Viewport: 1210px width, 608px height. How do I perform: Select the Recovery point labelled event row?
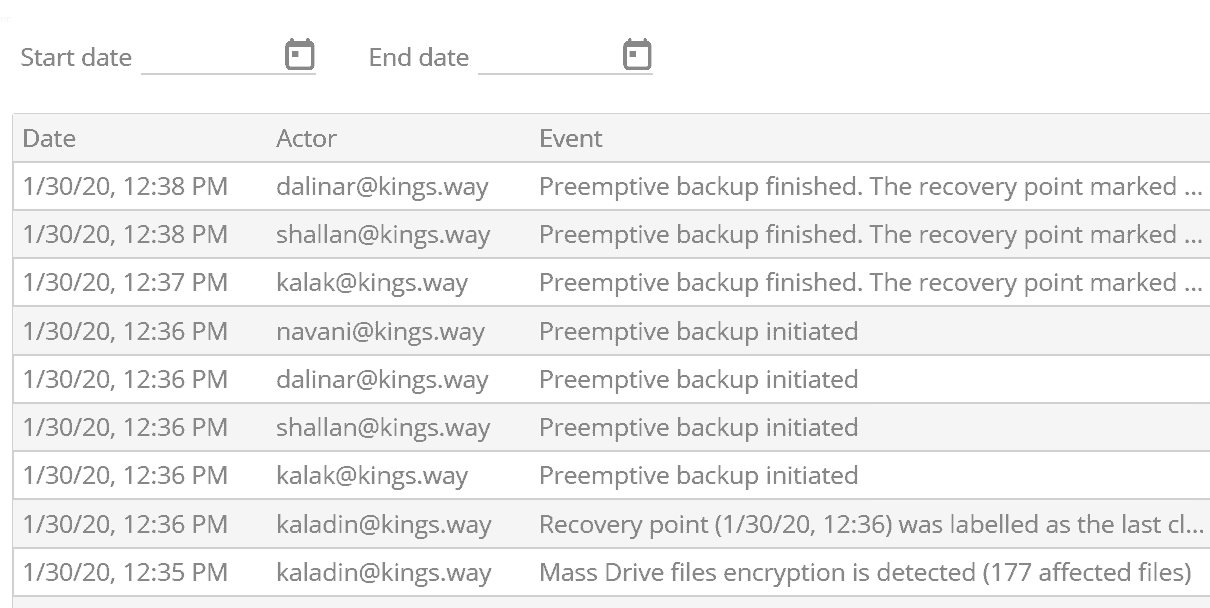(x=870, y=523)
